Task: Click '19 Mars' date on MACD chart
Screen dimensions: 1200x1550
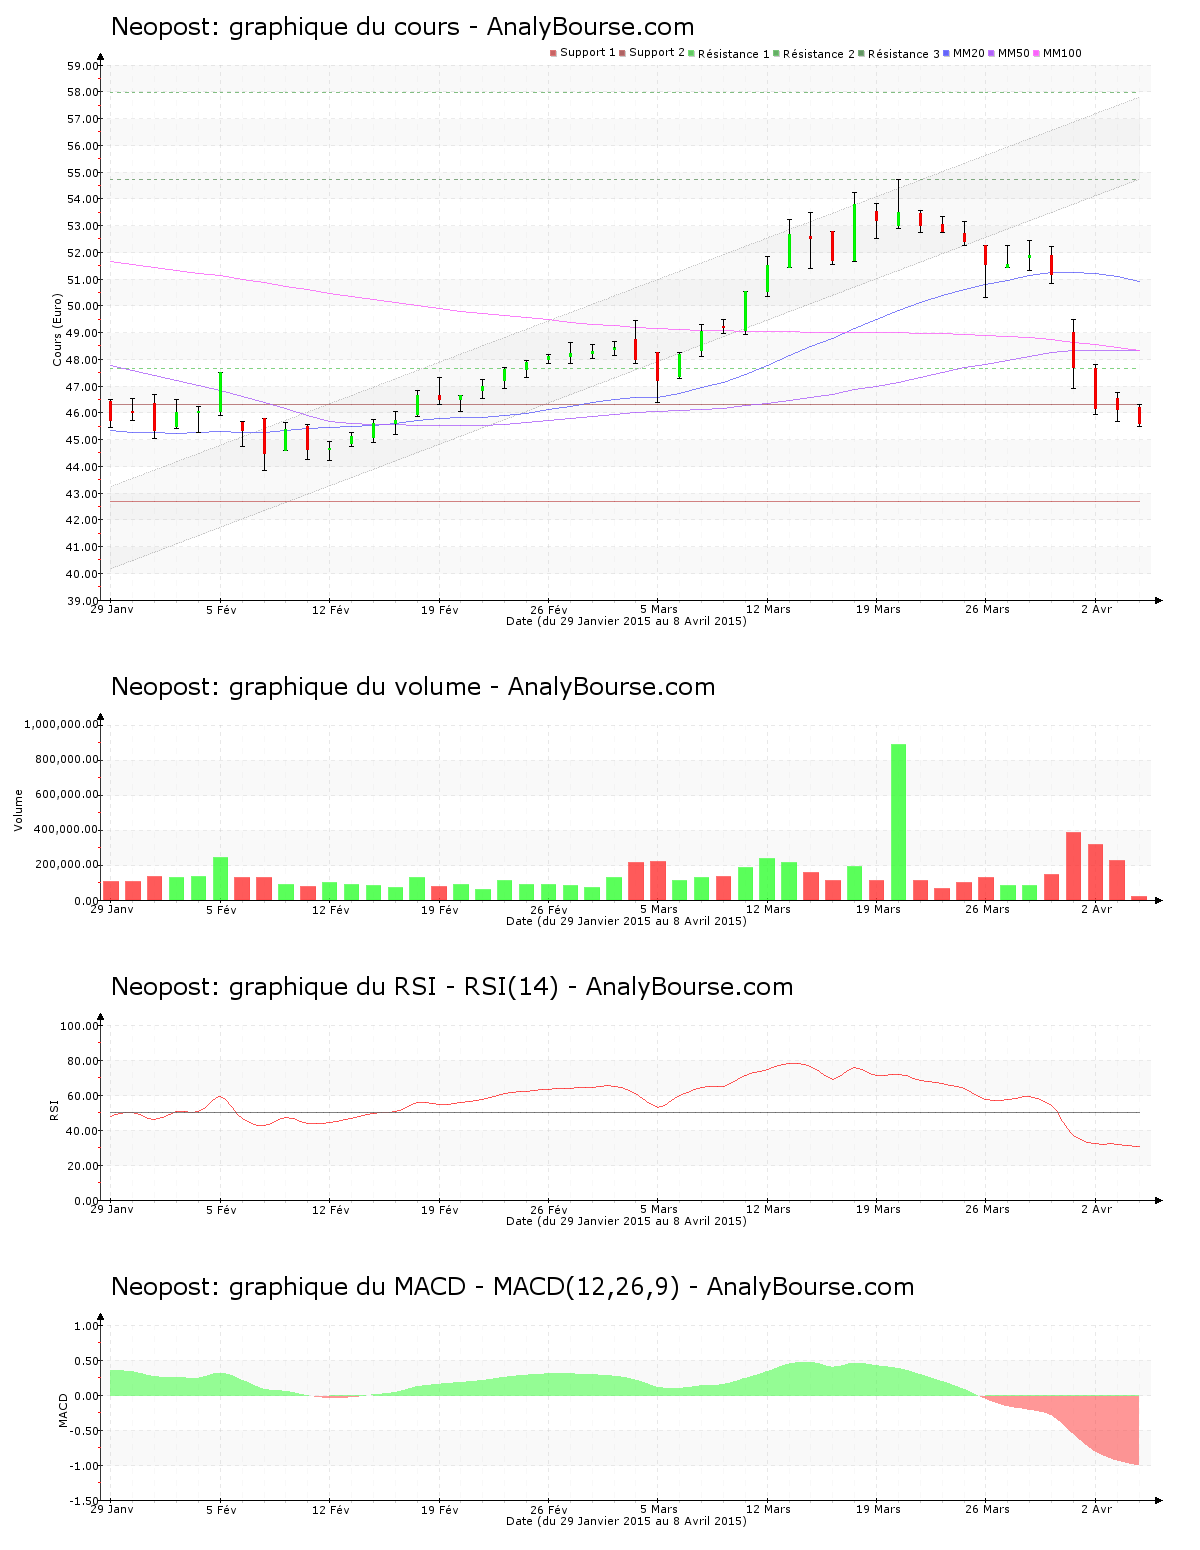Action: pos(878,1509)
